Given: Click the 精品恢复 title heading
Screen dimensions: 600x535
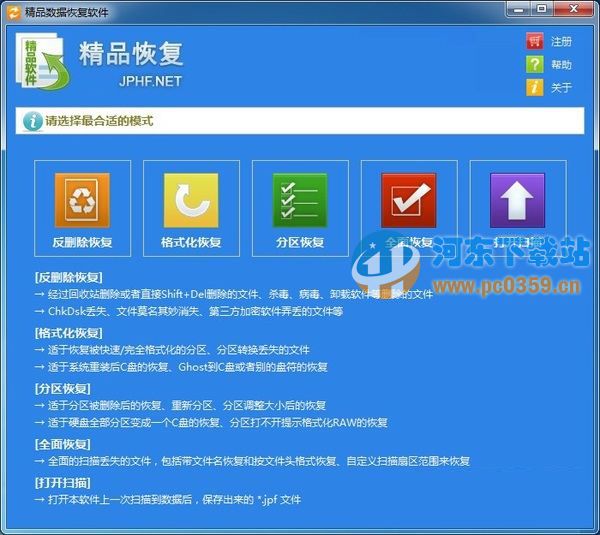Looking at the screenshot, I should [x=131, y=54].
